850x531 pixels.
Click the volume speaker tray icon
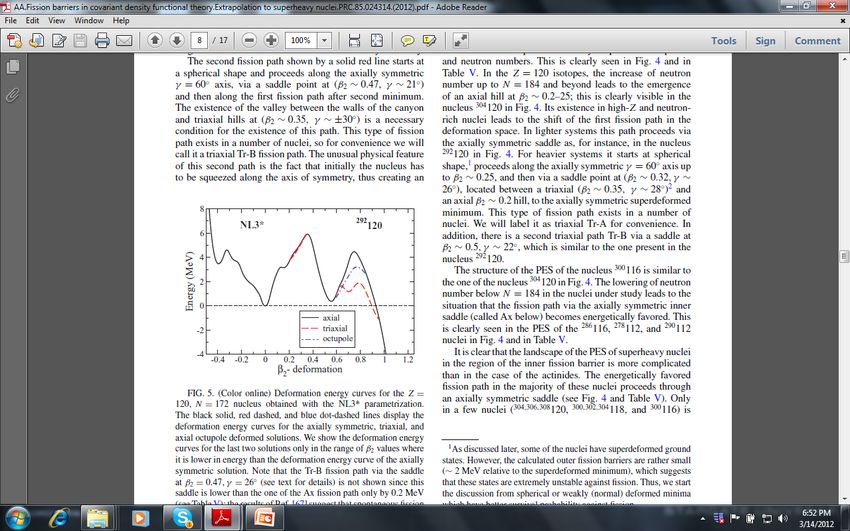point(783,519)
